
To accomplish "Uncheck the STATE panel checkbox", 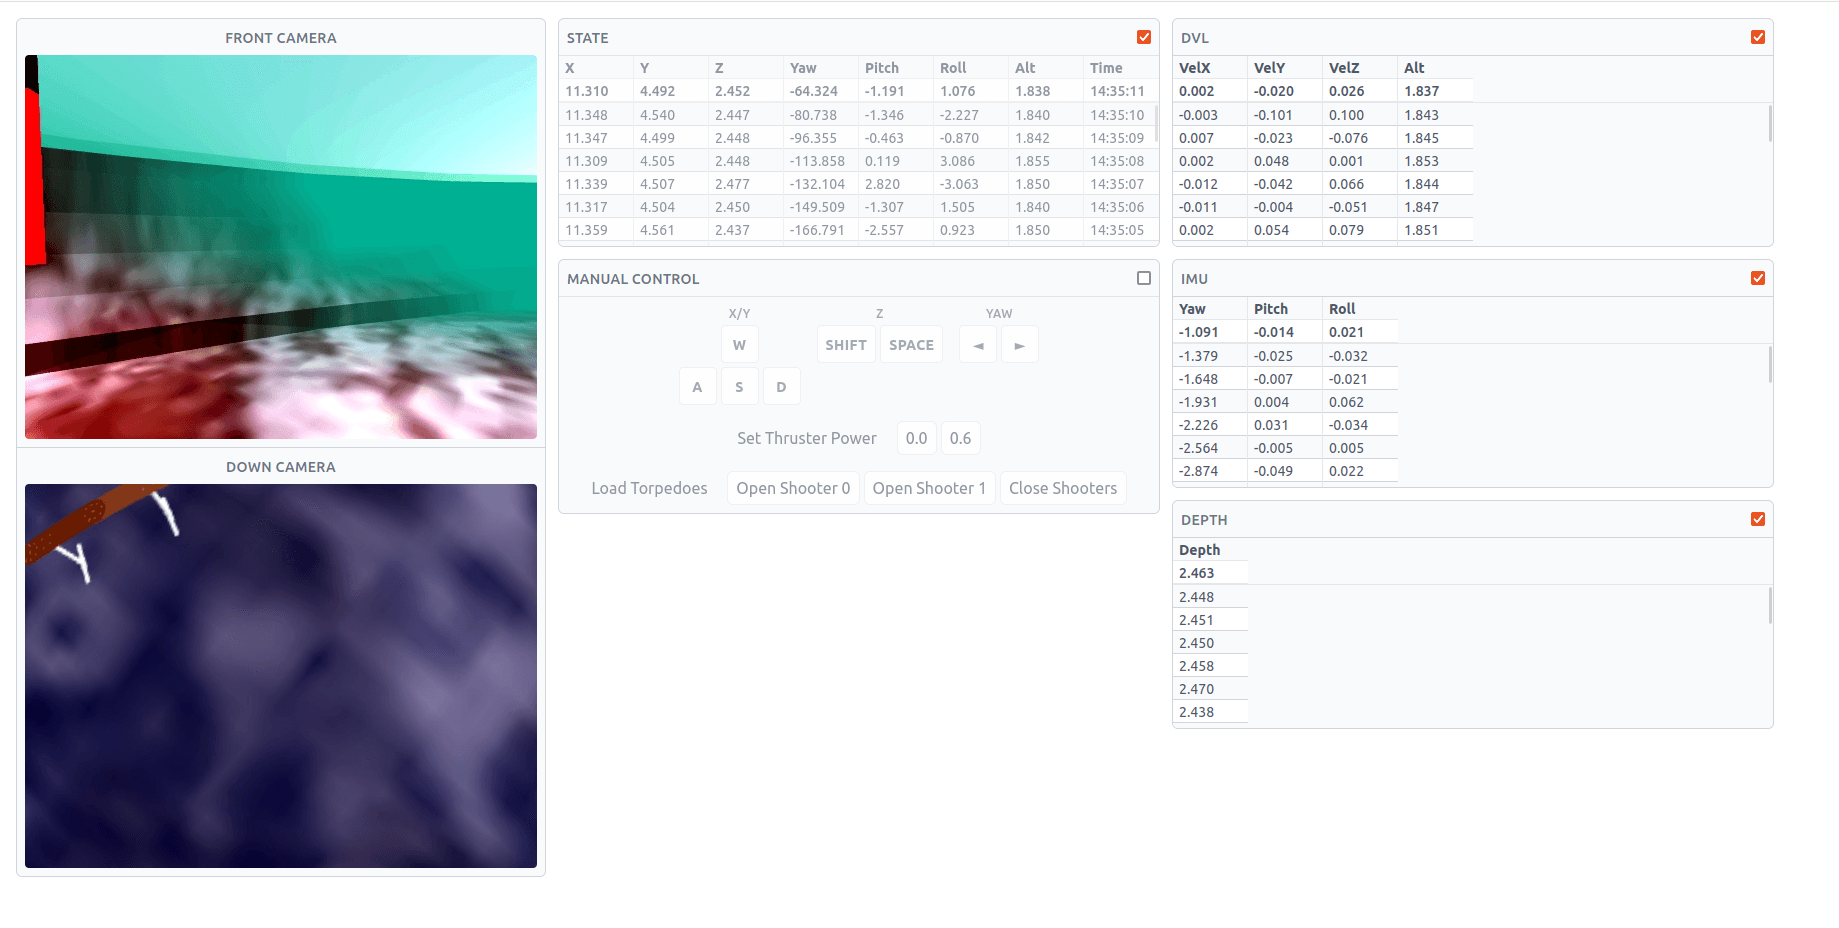I will tap(1143, 36).
